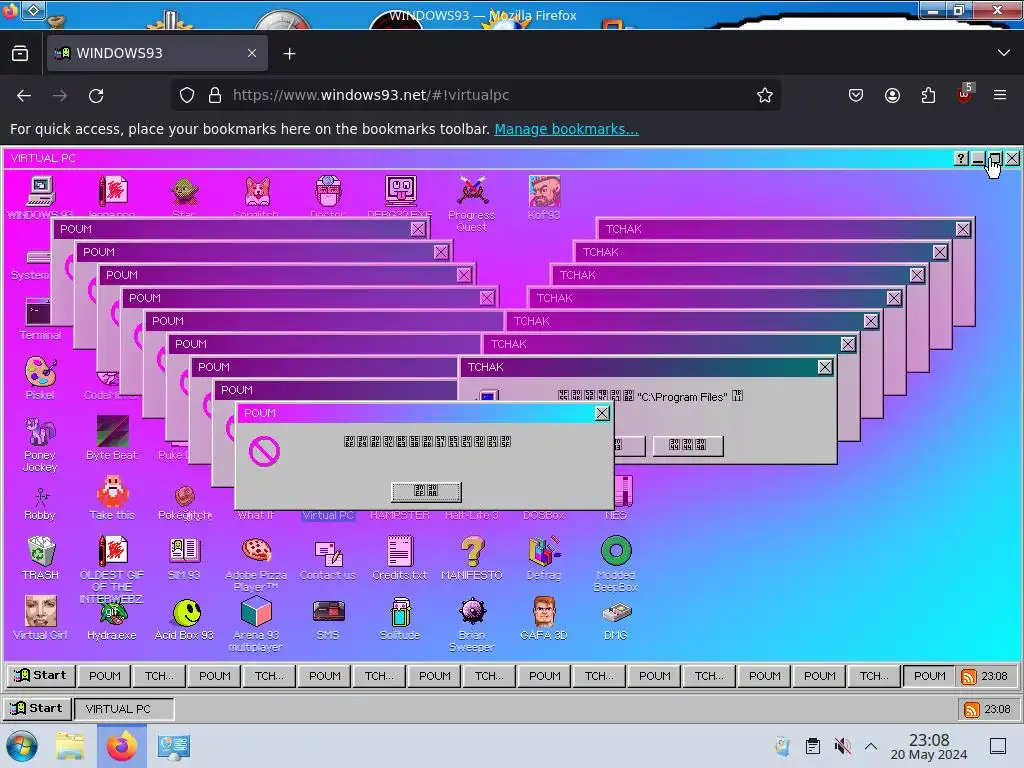Open the SMS console icon
Screen dimensions: 1024x768
point(328,619)
